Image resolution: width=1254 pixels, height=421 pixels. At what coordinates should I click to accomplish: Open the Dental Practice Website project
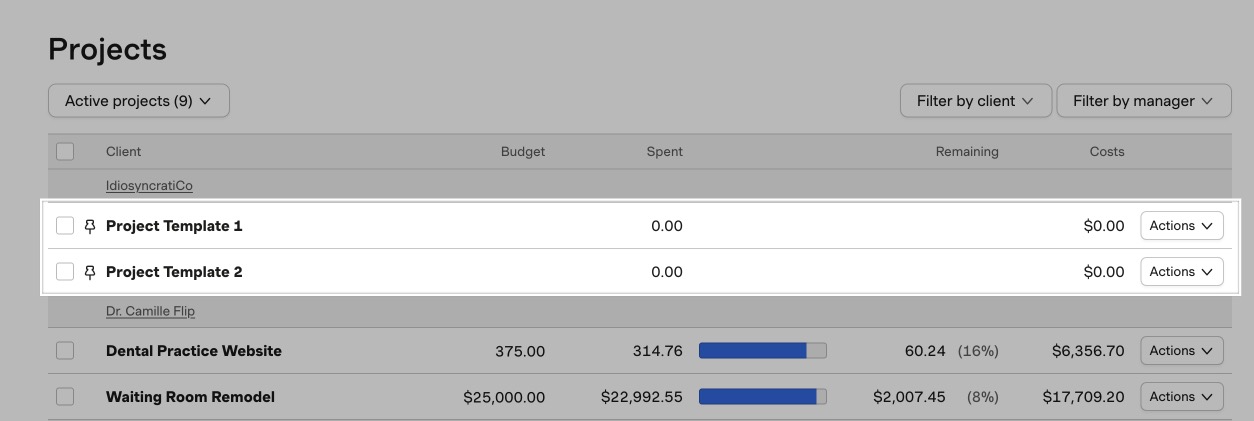click(194, 351)
